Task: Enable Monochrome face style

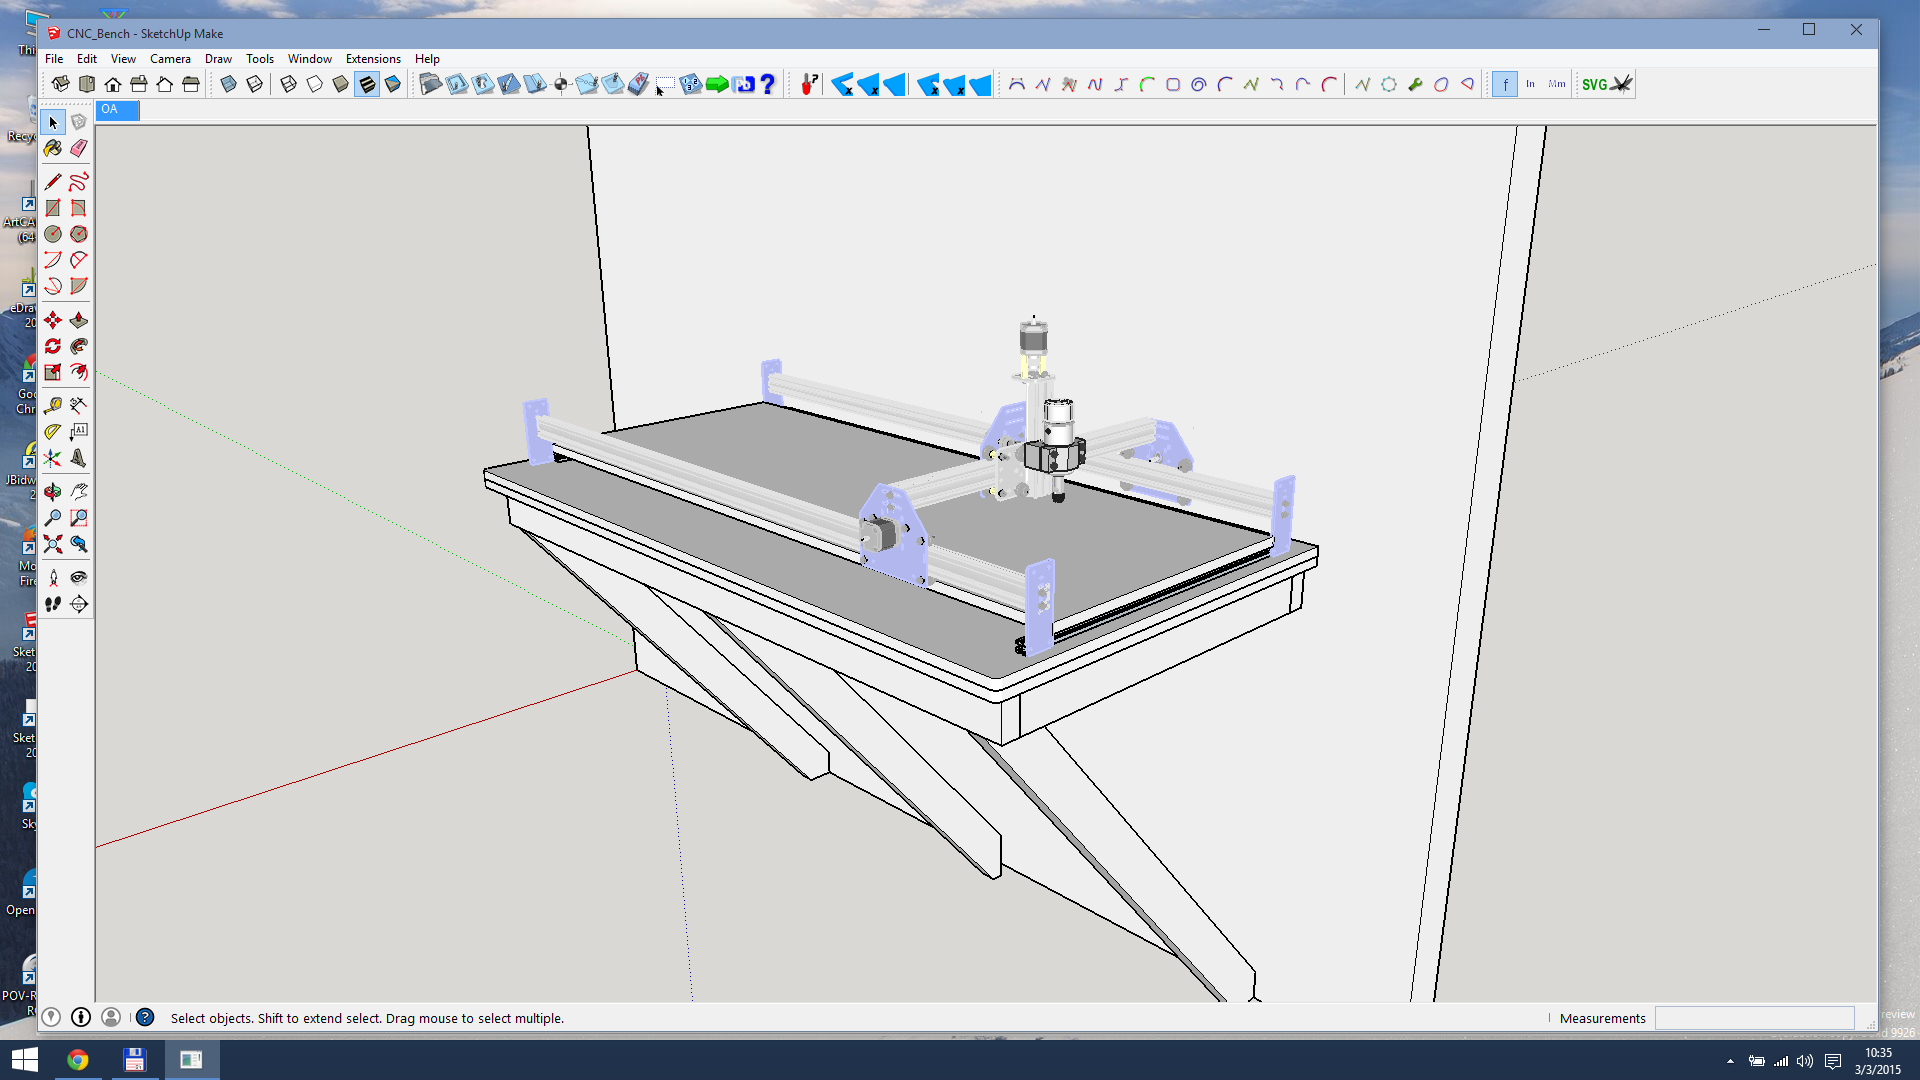Action: point(393,84)
